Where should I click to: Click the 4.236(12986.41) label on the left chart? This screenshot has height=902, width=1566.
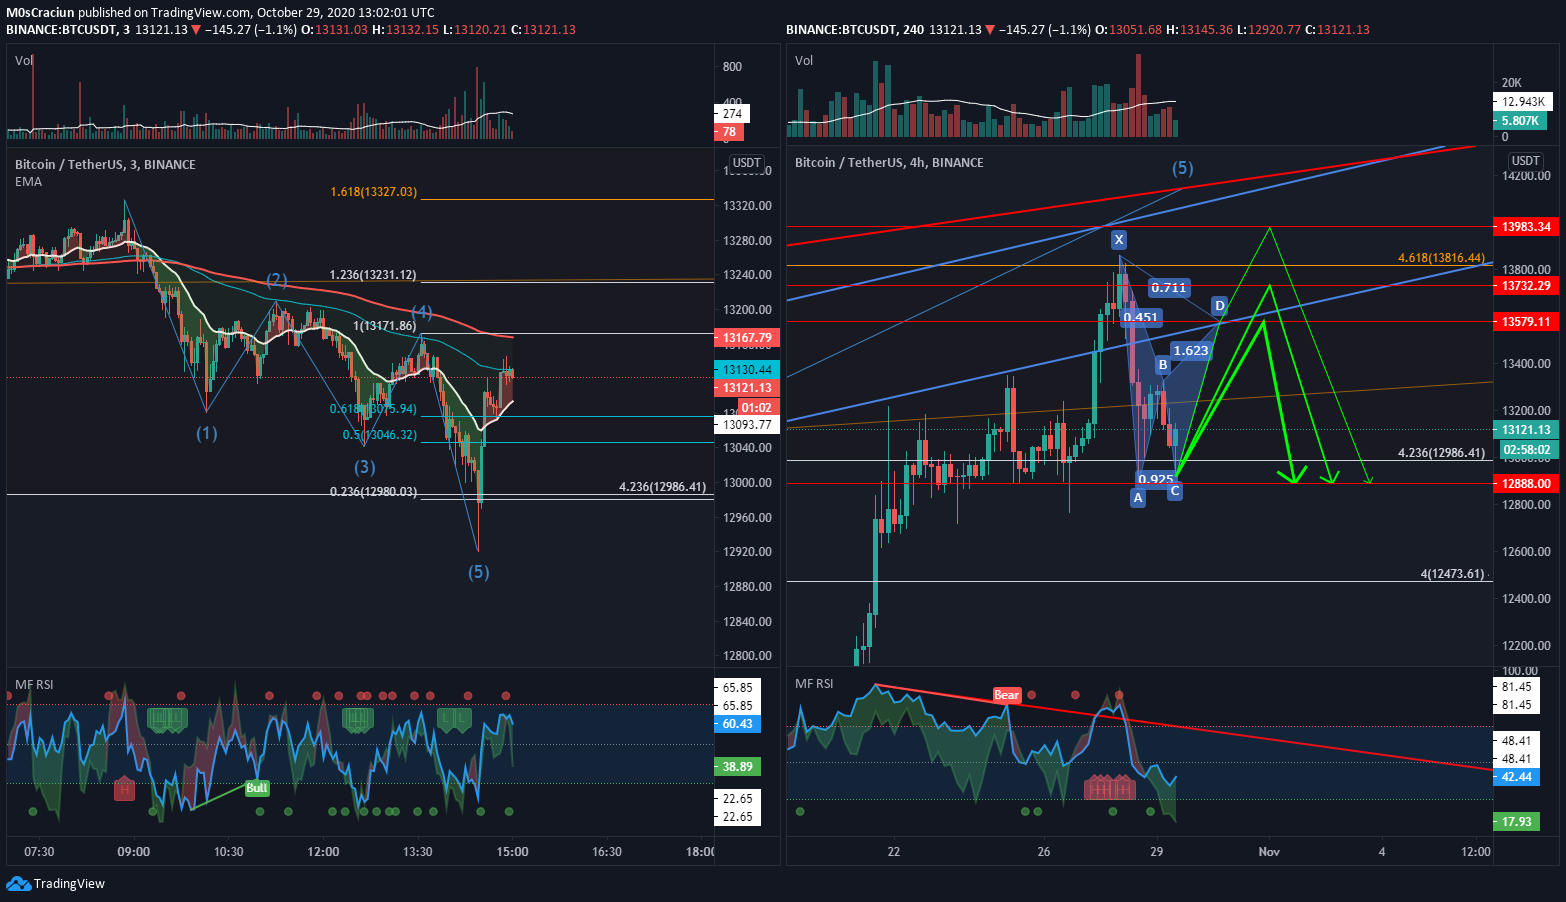pos(663,487)
